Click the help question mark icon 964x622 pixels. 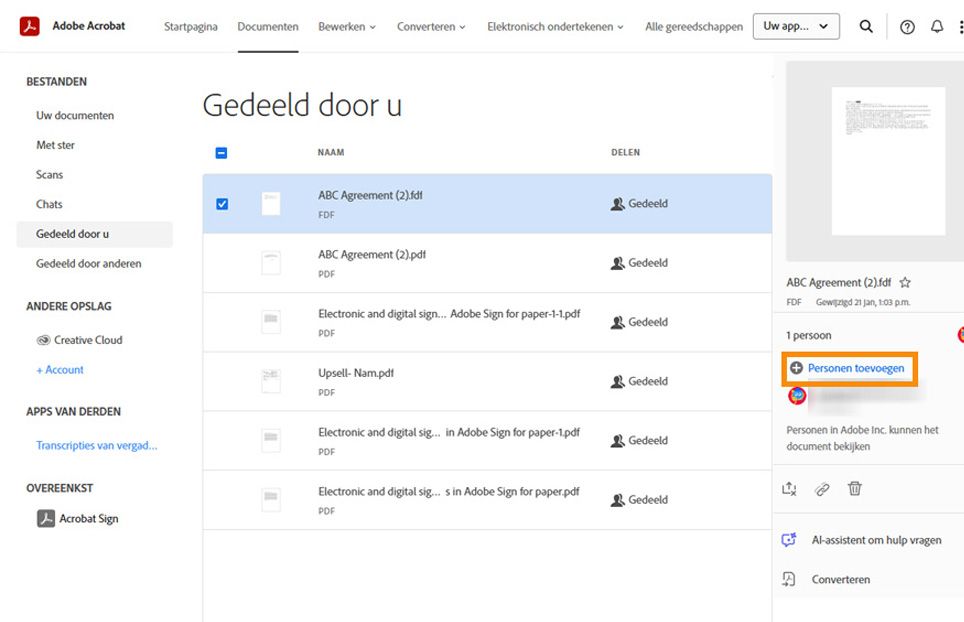906,27
